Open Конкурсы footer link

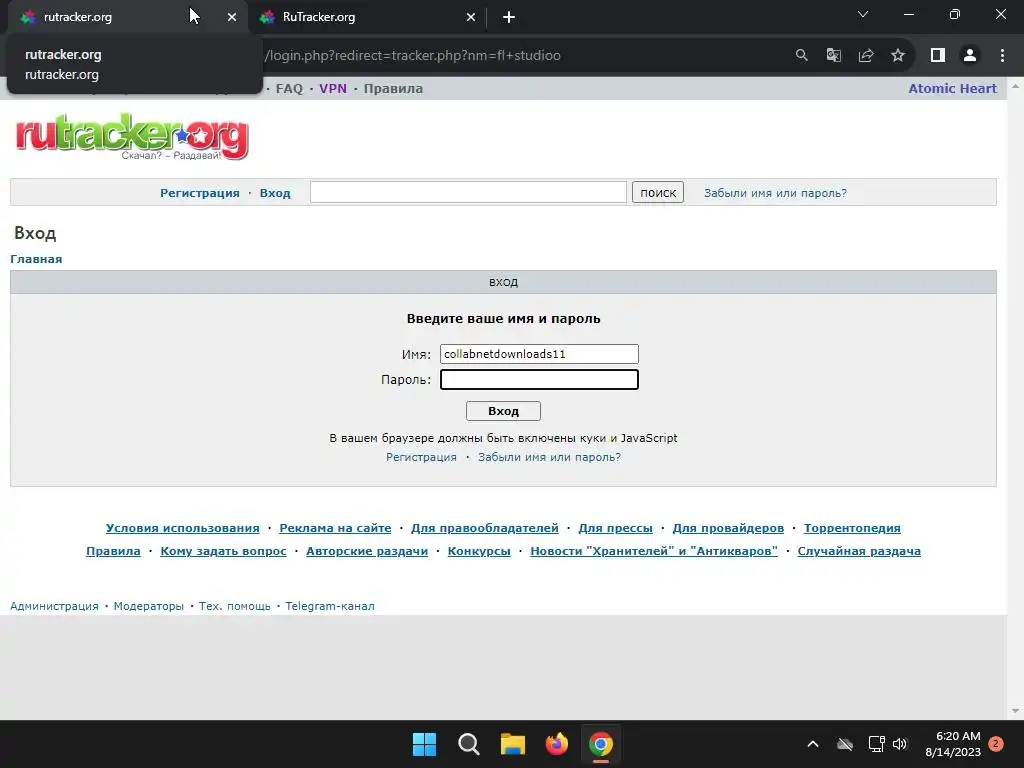(x=479, y=551)
